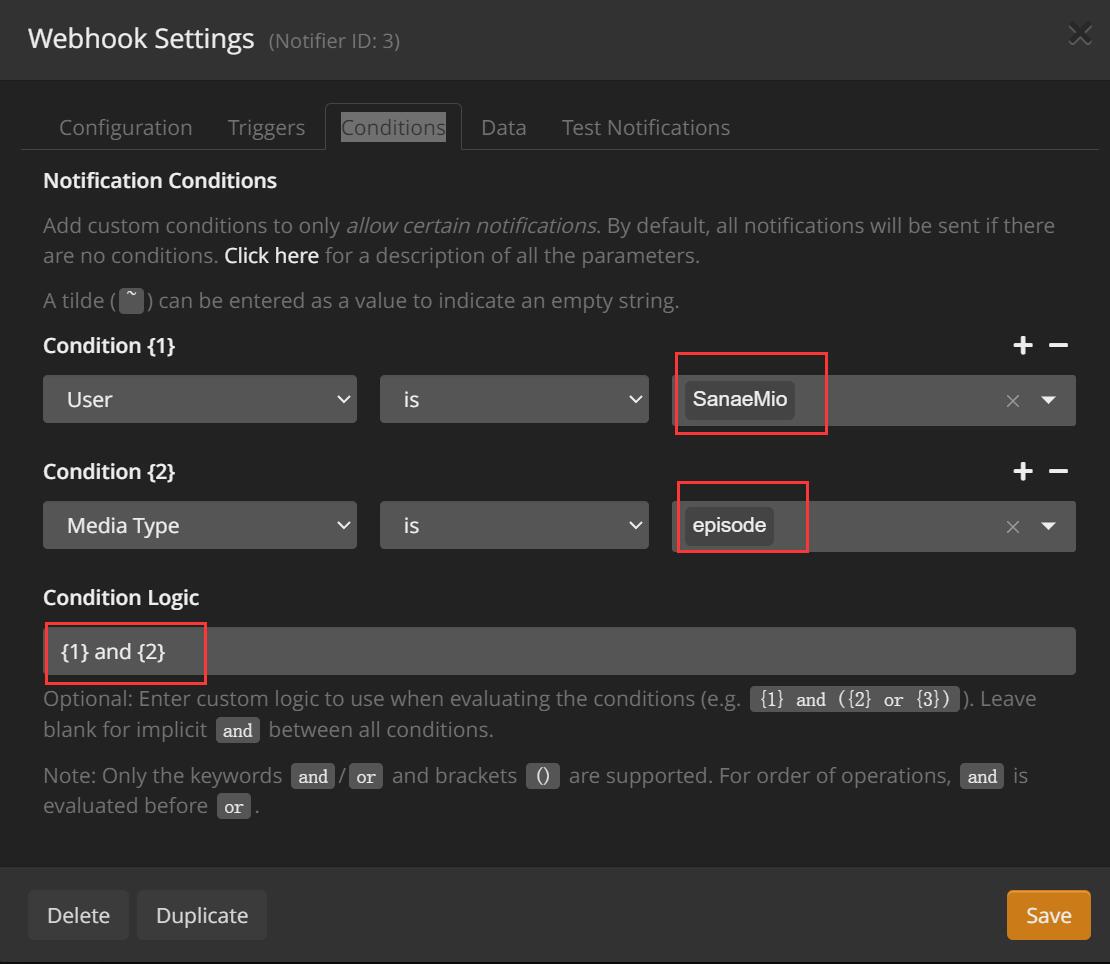The width and height of the screenshot is (1110, 964).
Task: Close the Webhook Settings dialog
Action: point(1079,37)
